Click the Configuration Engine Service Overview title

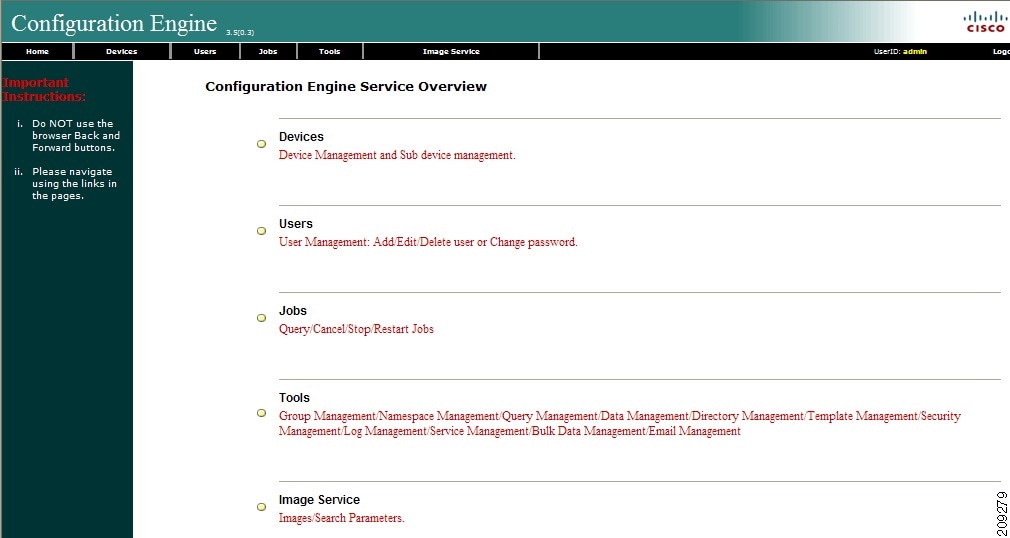tap(346, 86)
